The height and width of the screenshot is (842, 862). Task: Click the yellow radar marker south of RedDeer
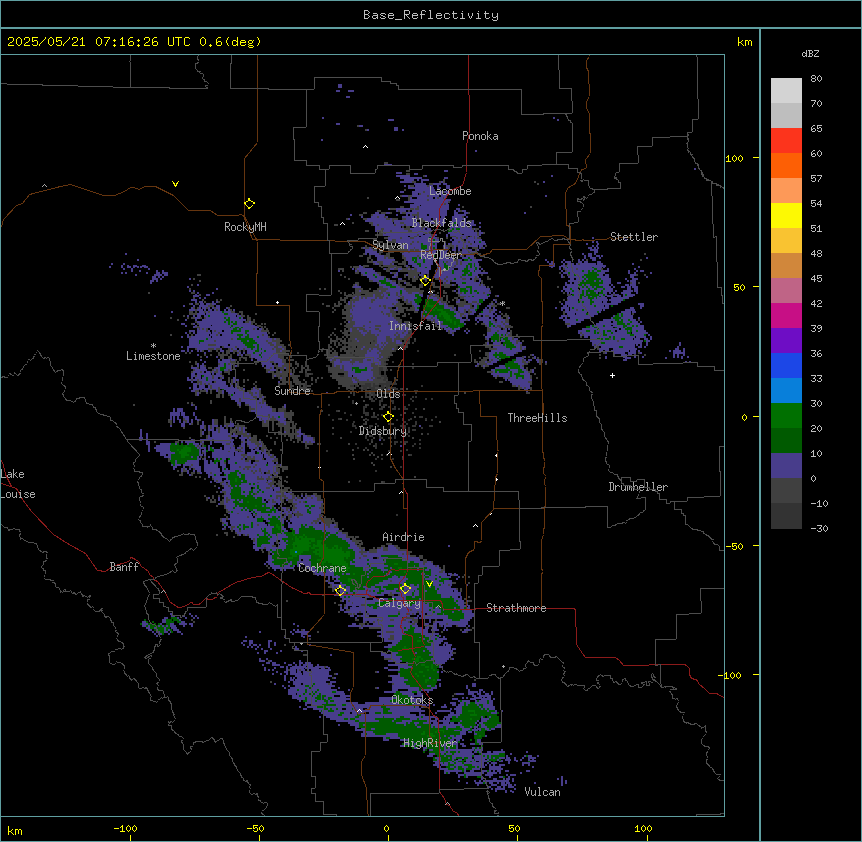coord(425,281)
